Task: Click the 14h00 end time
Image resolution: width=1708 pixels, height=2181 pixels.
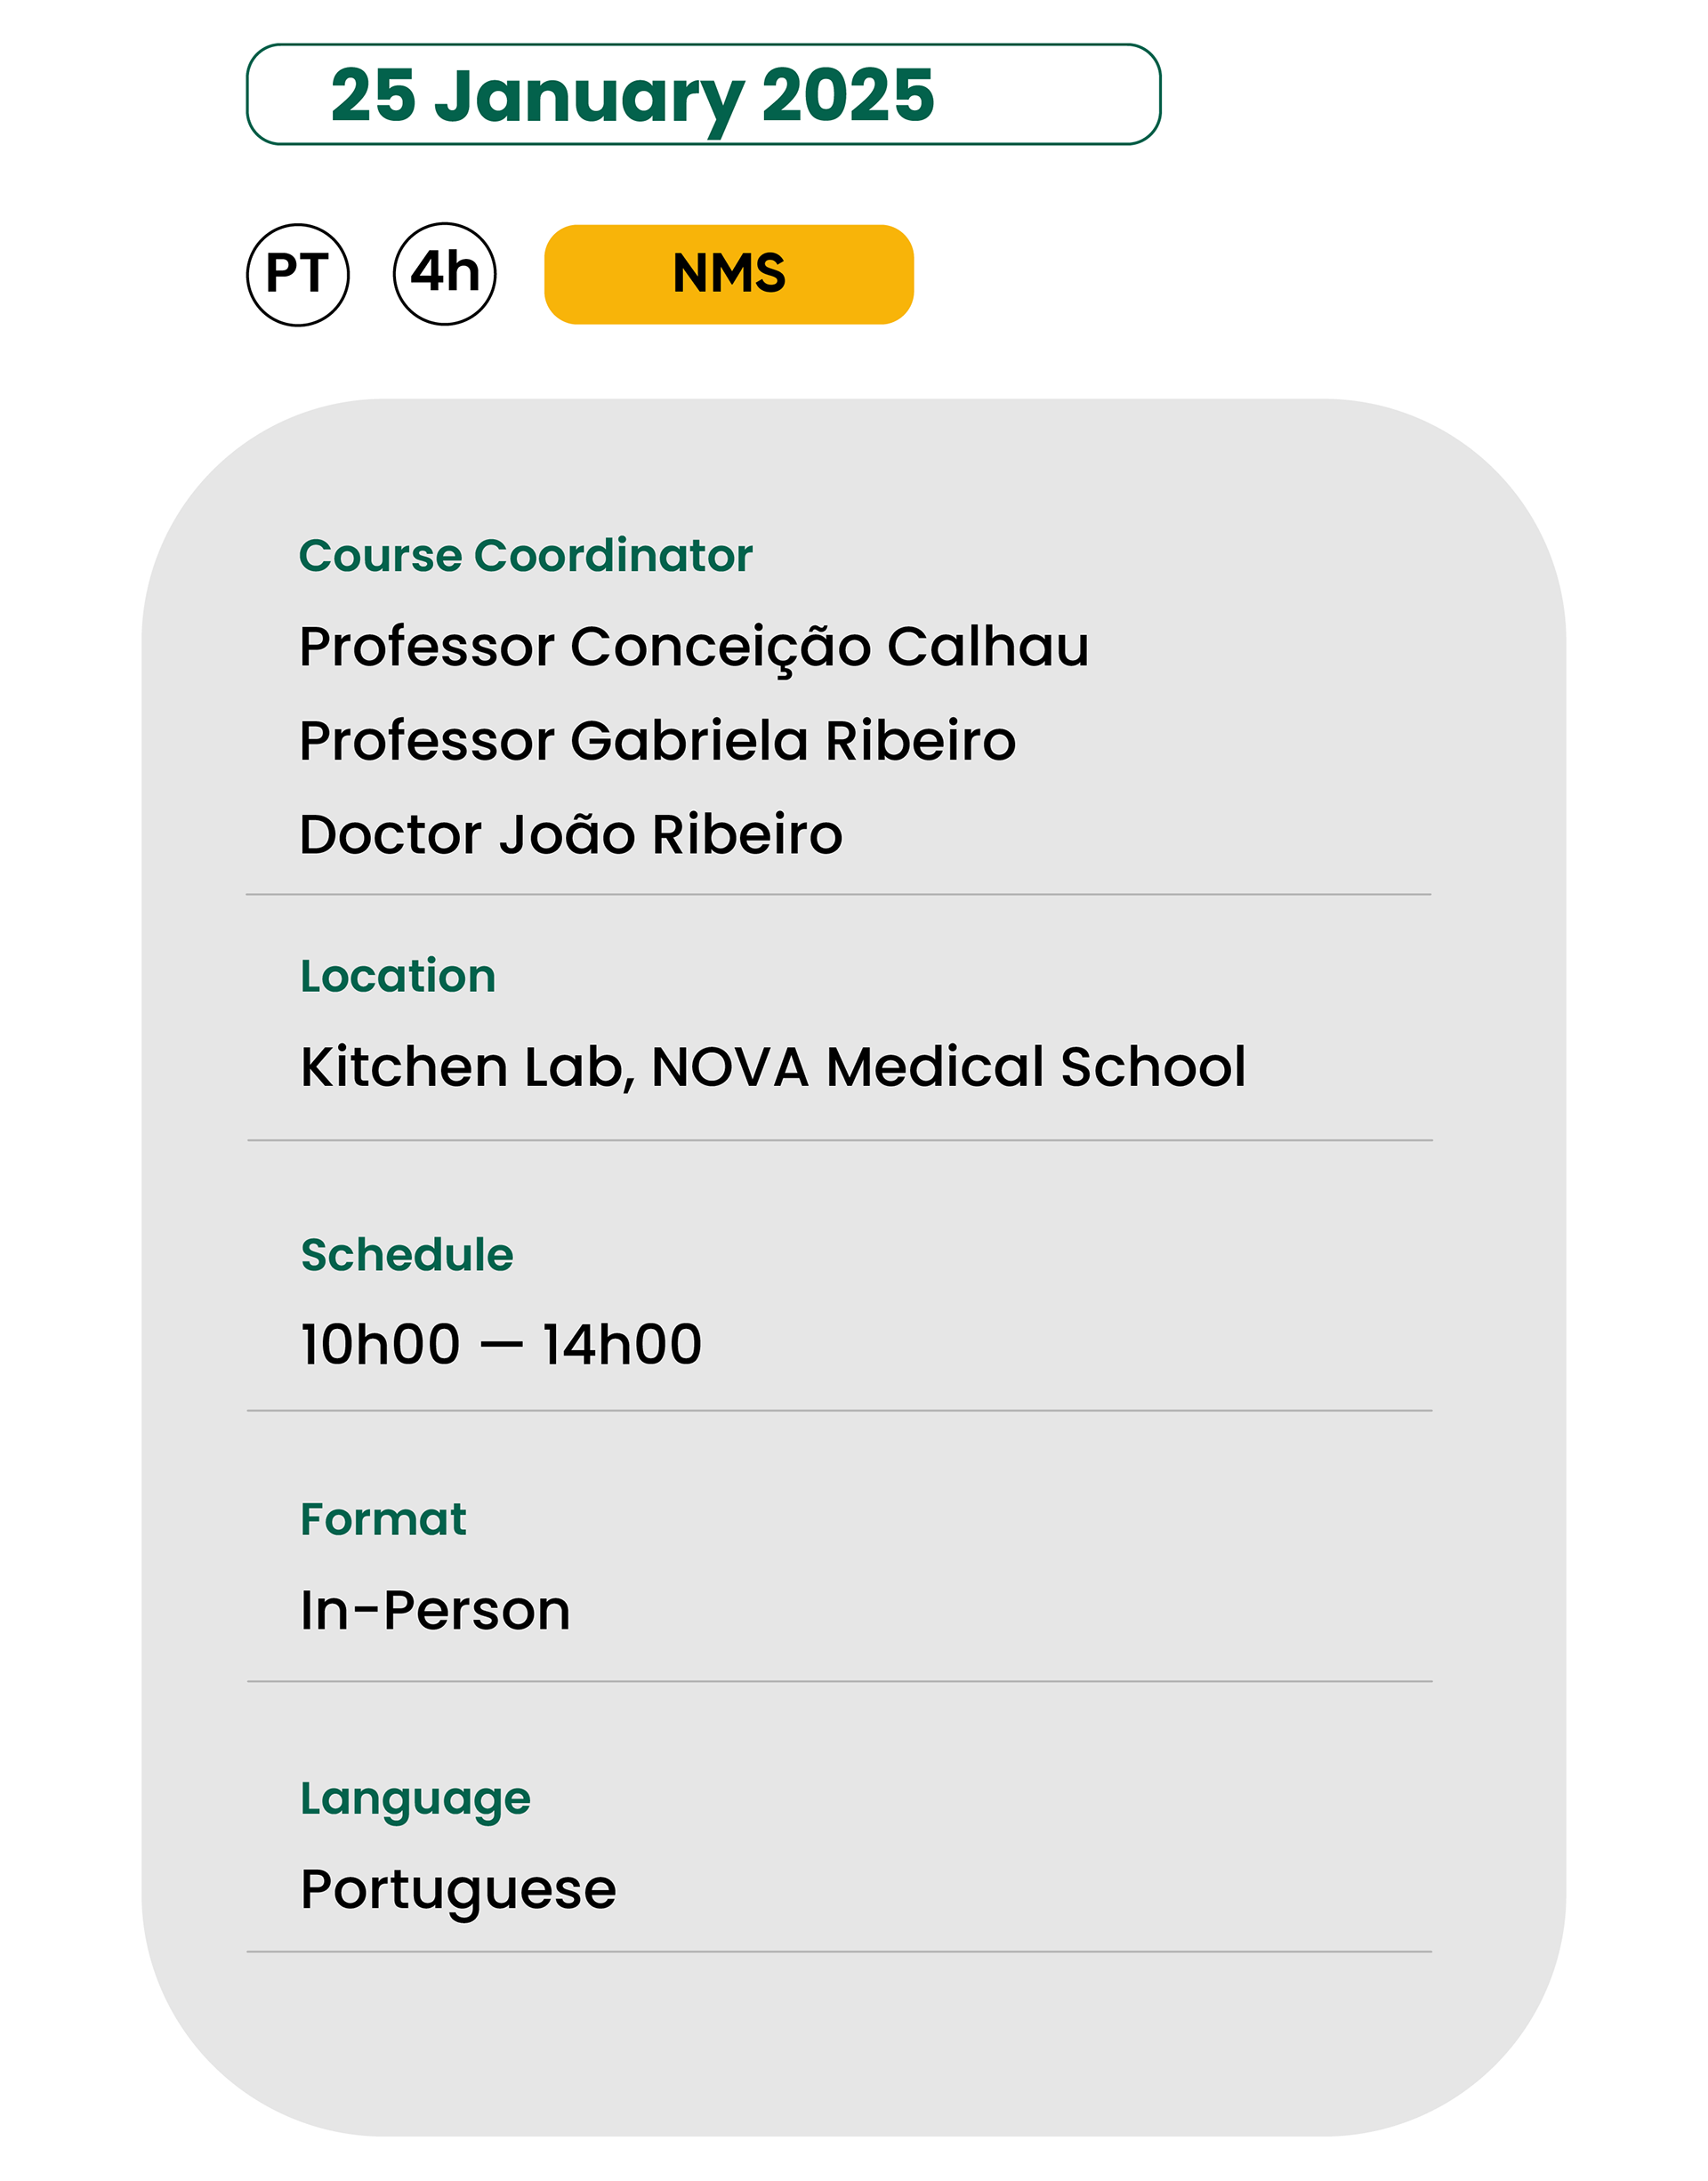Action: [x=622, y=1344]
